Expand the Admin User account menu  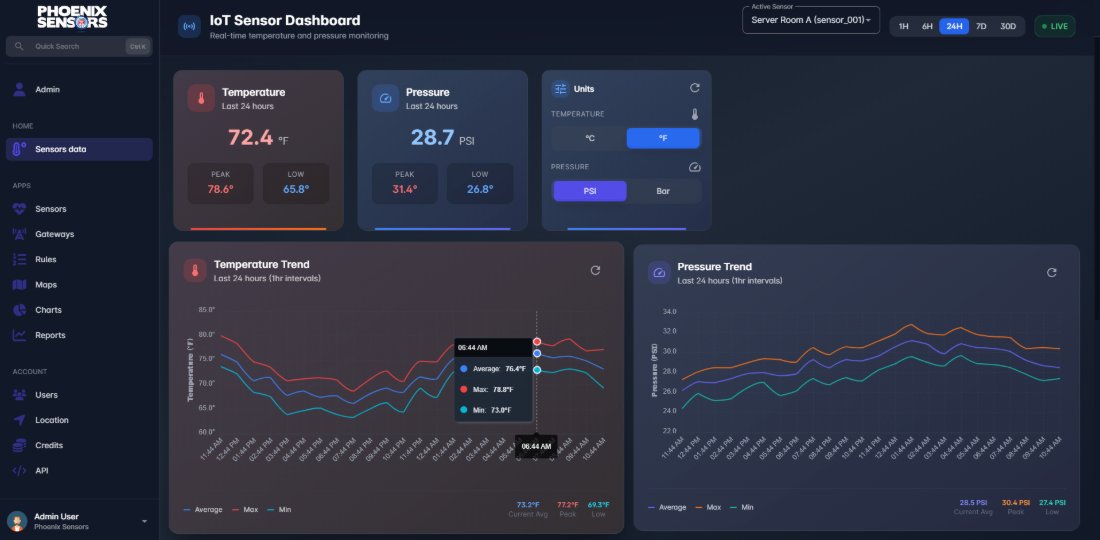click(145, 521)
